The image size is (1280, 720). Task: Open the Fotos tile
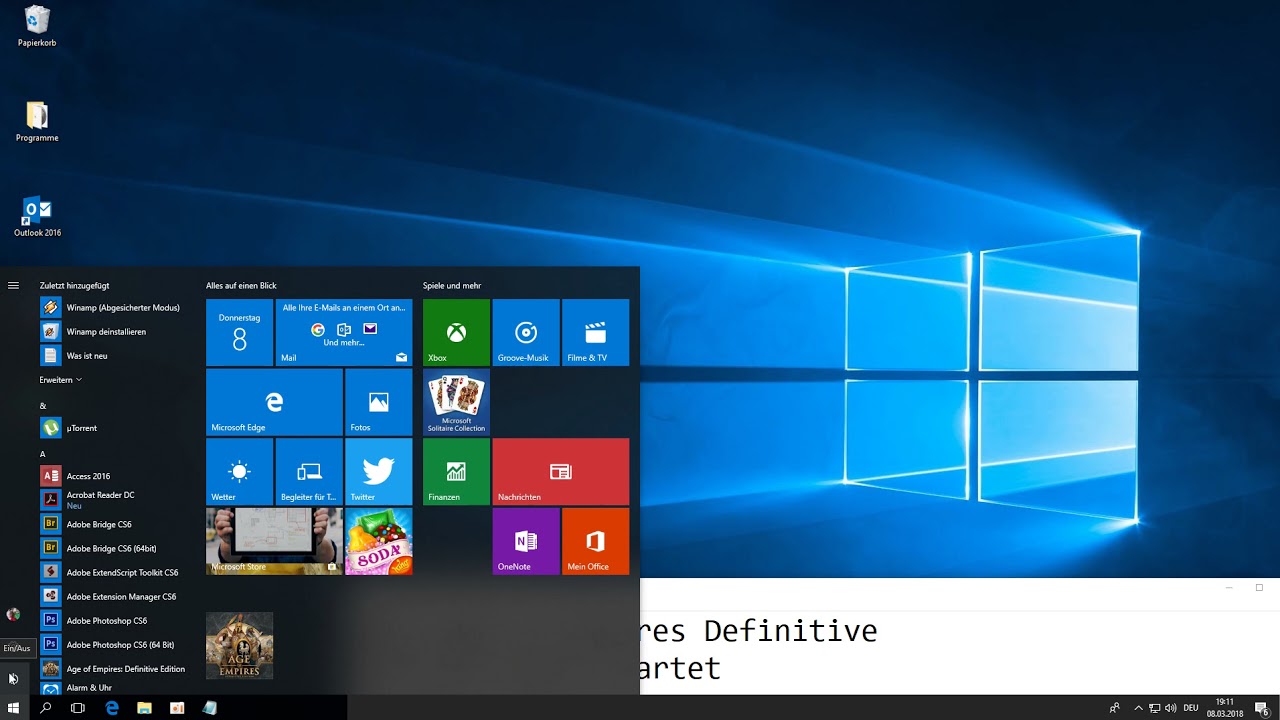pos(378,402)
